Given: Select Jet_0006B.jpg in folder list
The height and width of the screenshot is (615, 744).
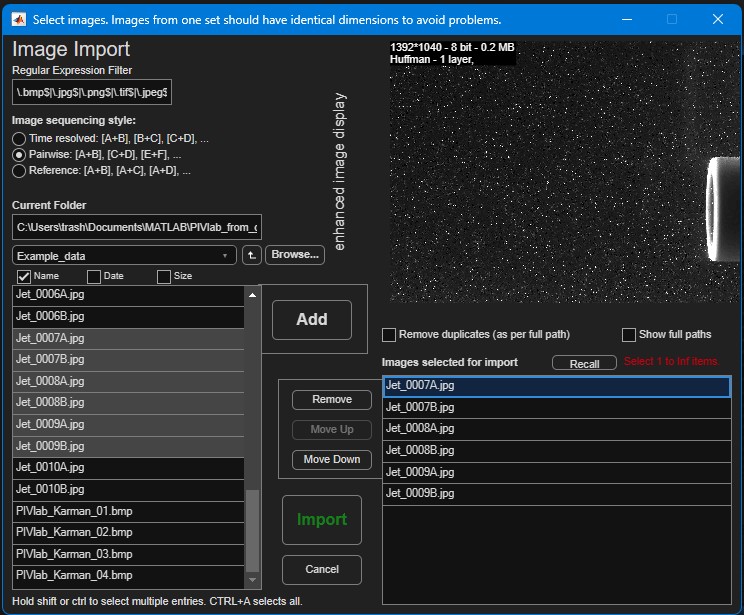Looking at the screenshot, I should point(129,317).
